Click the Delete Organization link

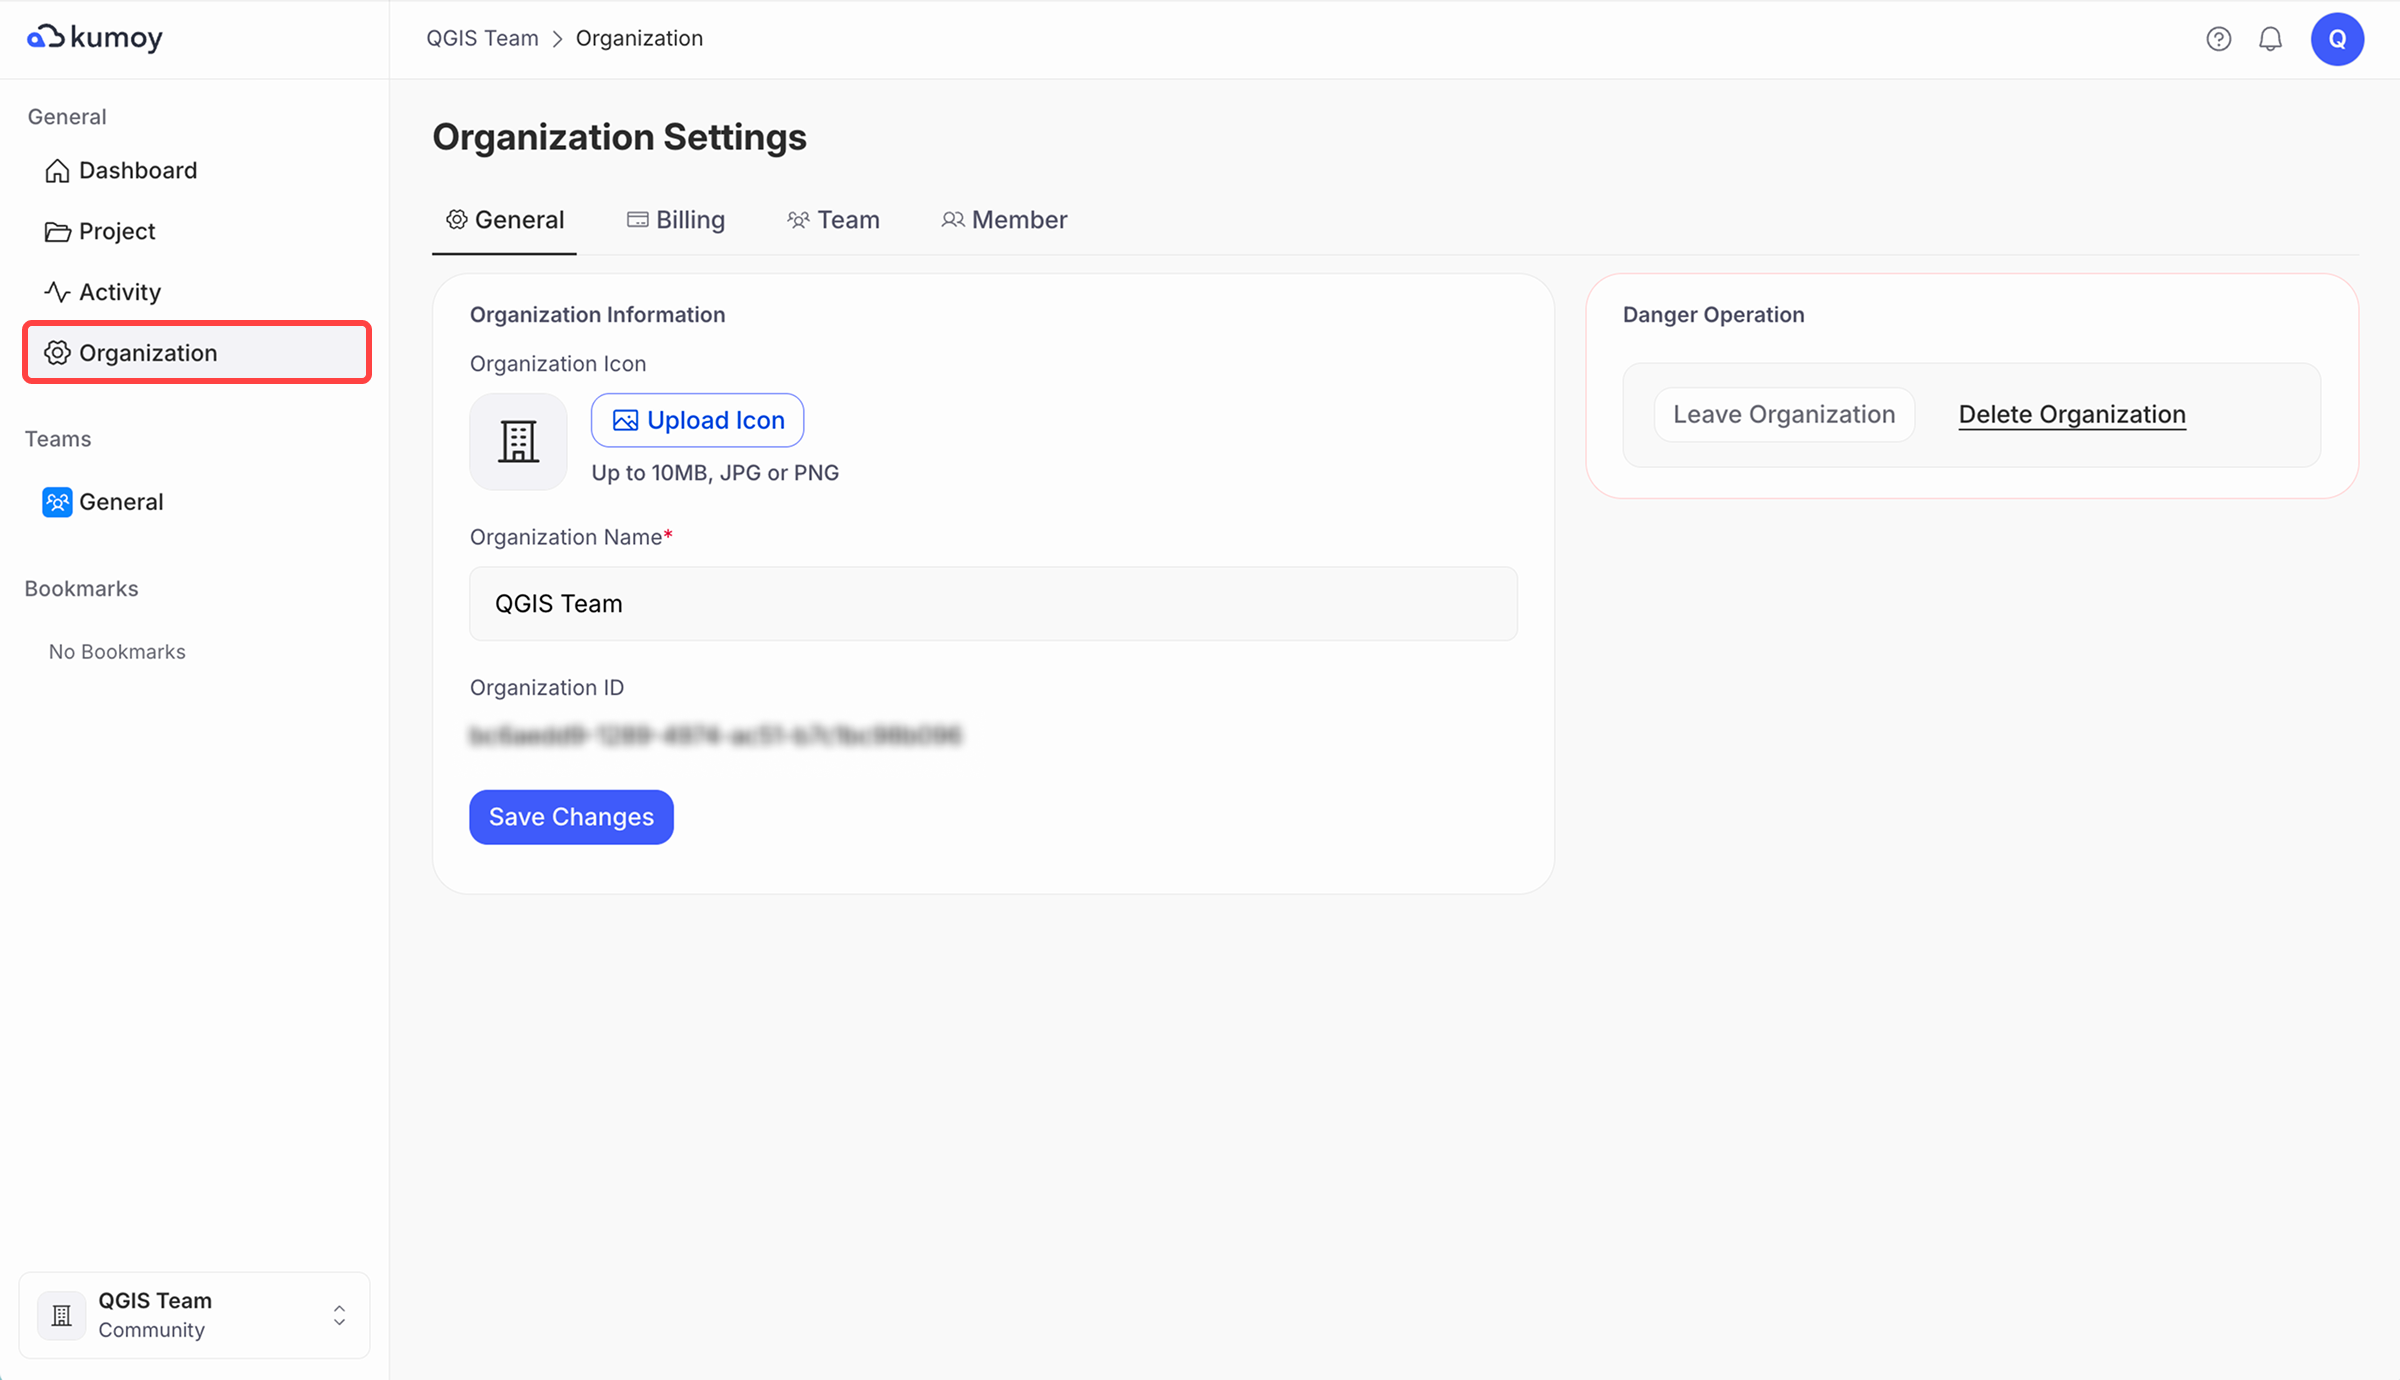coord(2071,414)
